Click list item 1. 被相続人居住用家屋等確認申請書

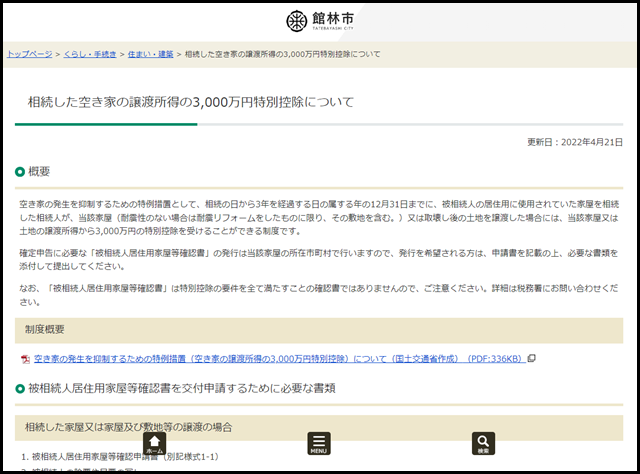coord(120,456)
